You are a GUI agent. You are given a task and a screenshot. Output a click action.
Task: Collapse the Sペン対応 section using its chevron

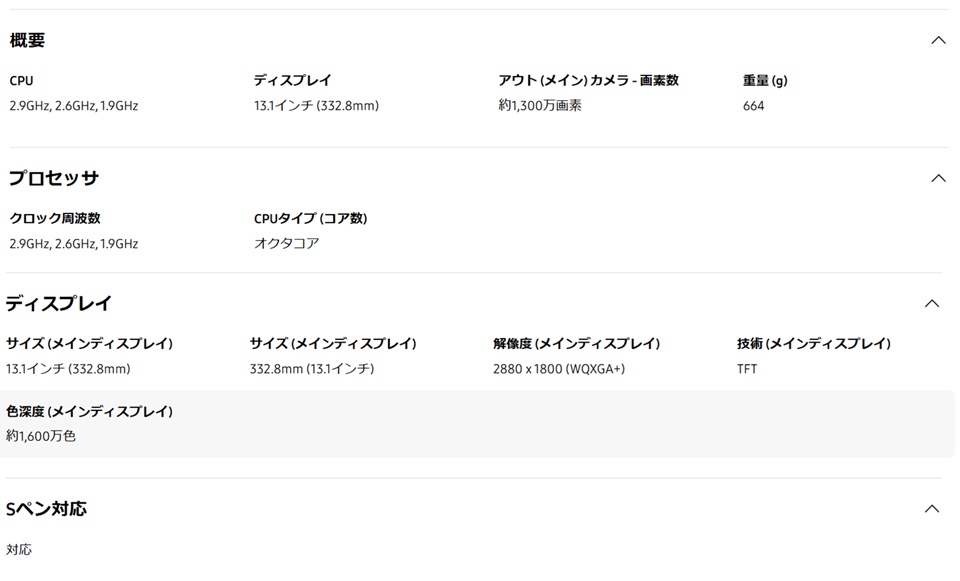pyautogui.click(x=932, y=509)
